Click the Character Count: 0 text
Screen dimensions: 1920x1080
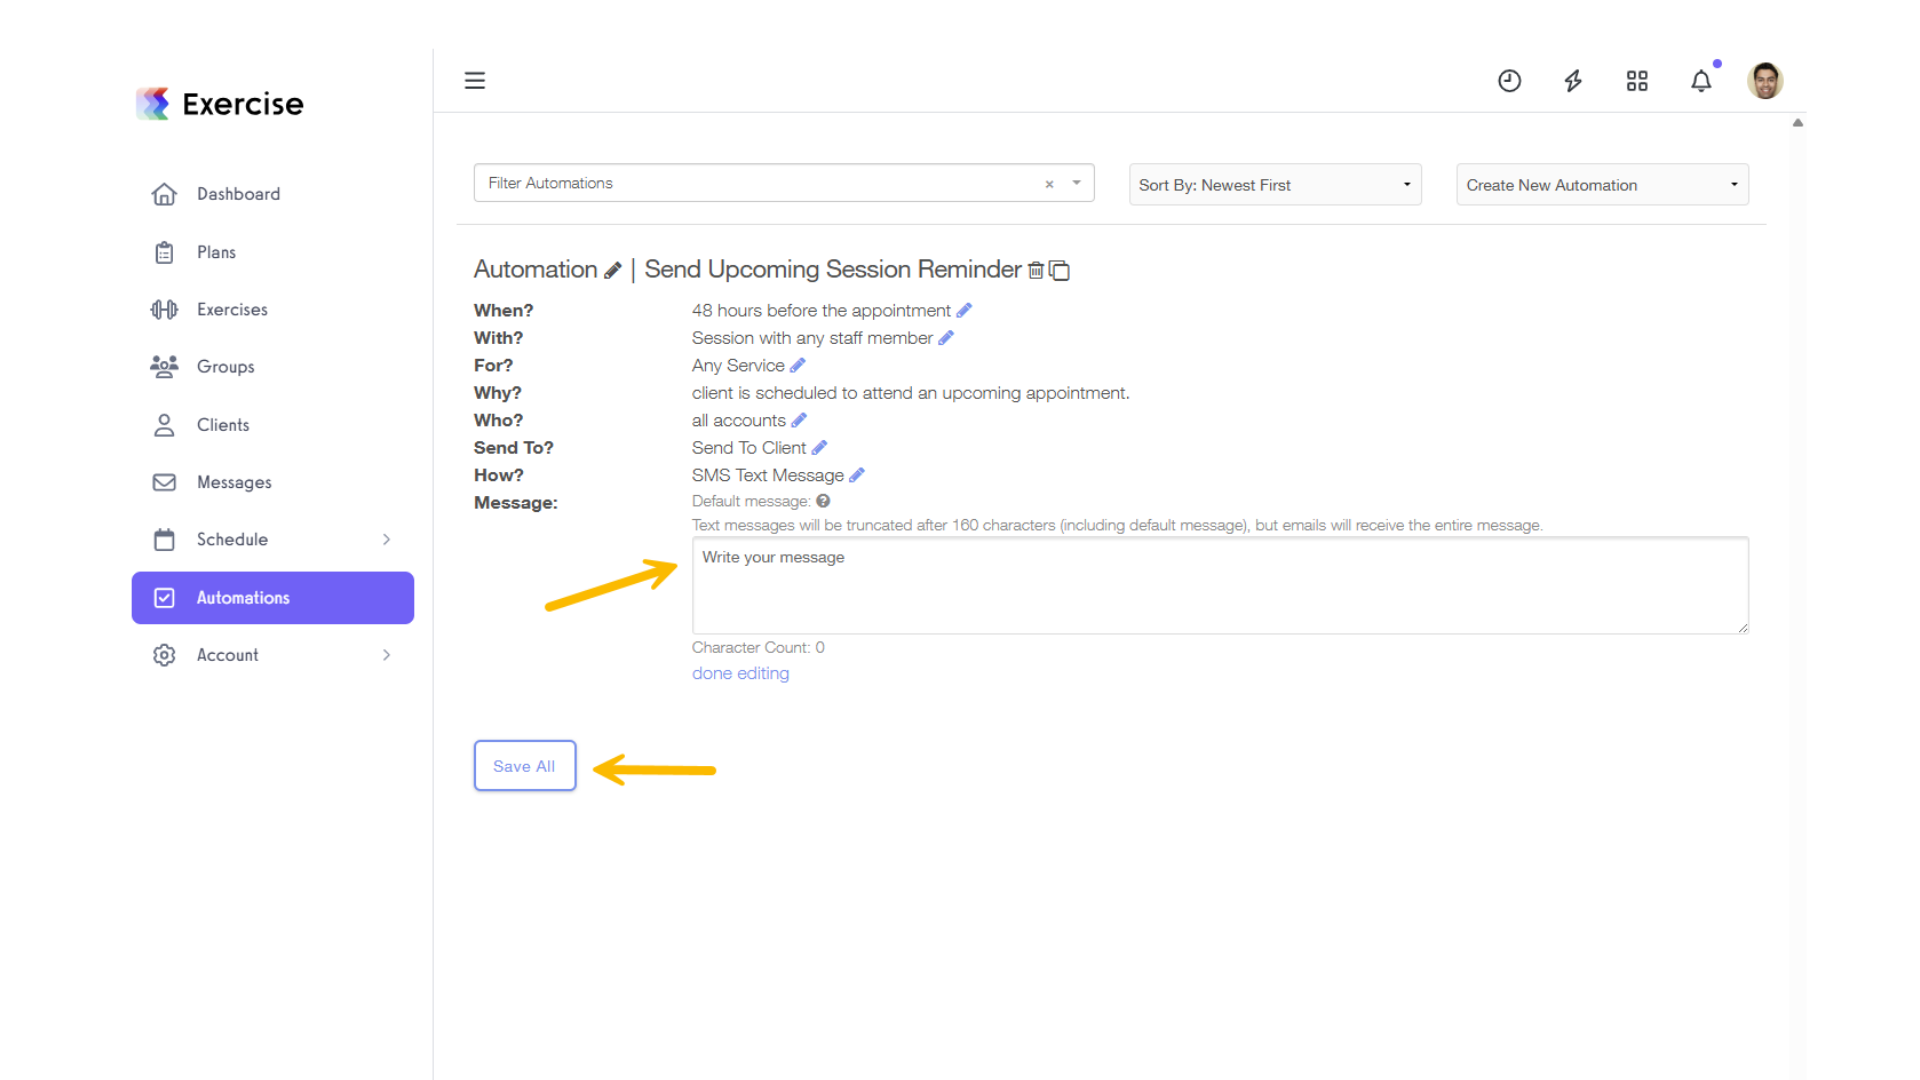[x=758, y=647]
